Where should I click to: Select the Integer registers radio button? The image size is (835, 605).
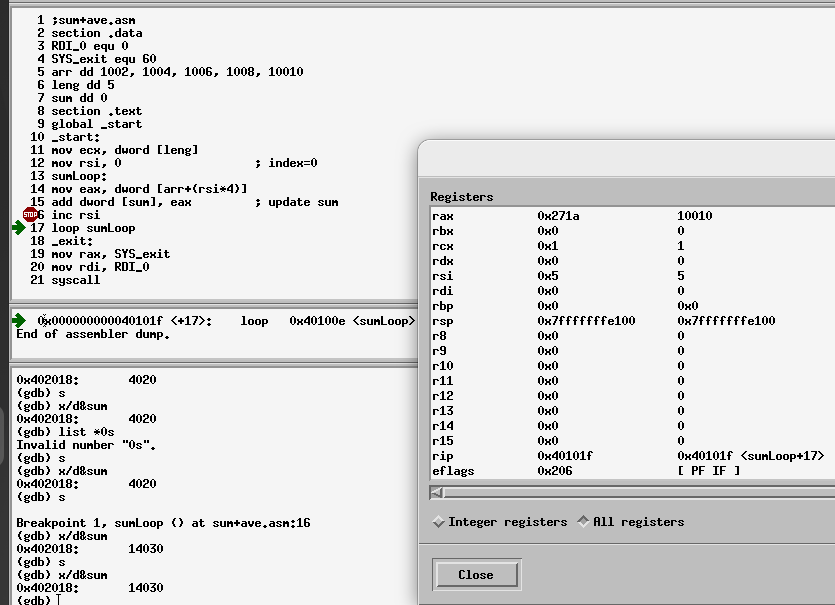[438, 522]
